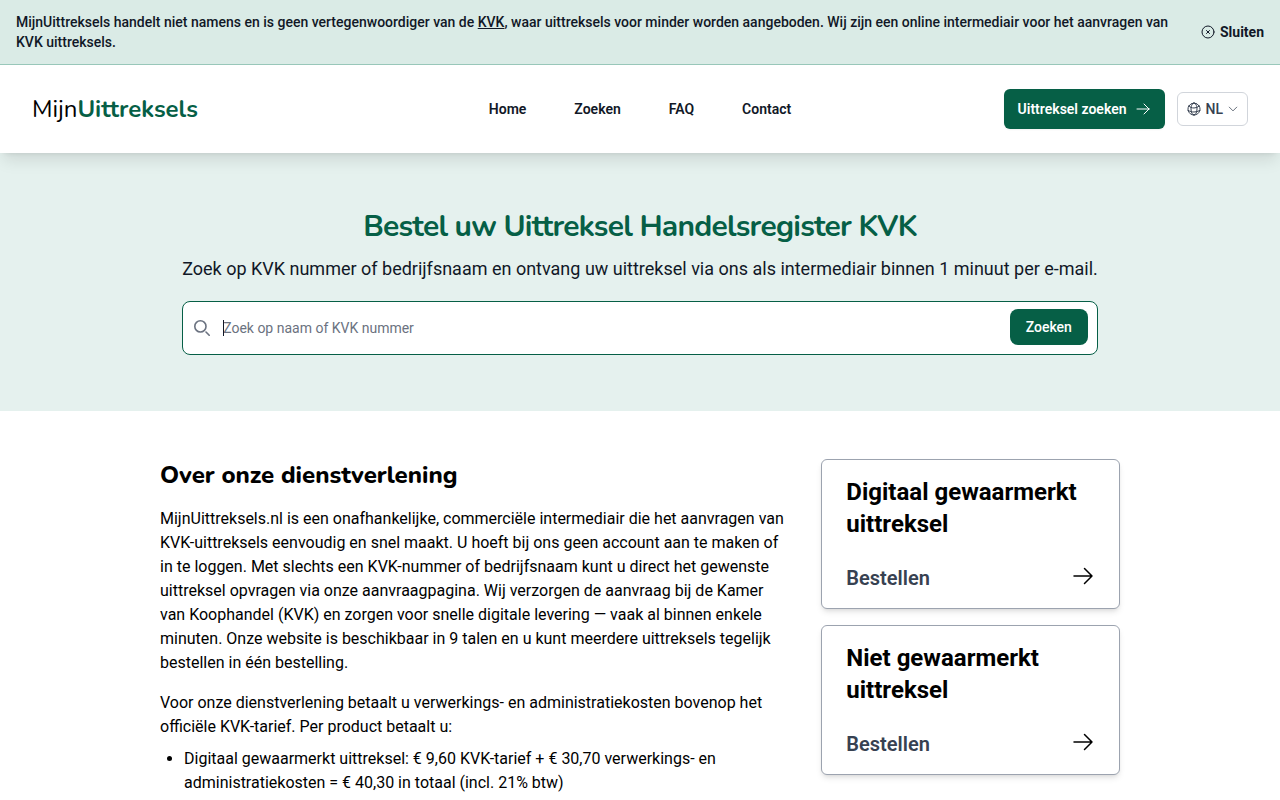Click the 'Digitaal gewaarmerkt uittreksel' card title
This screenshot has width=1280, height=800.
click(x=961, y=508)
